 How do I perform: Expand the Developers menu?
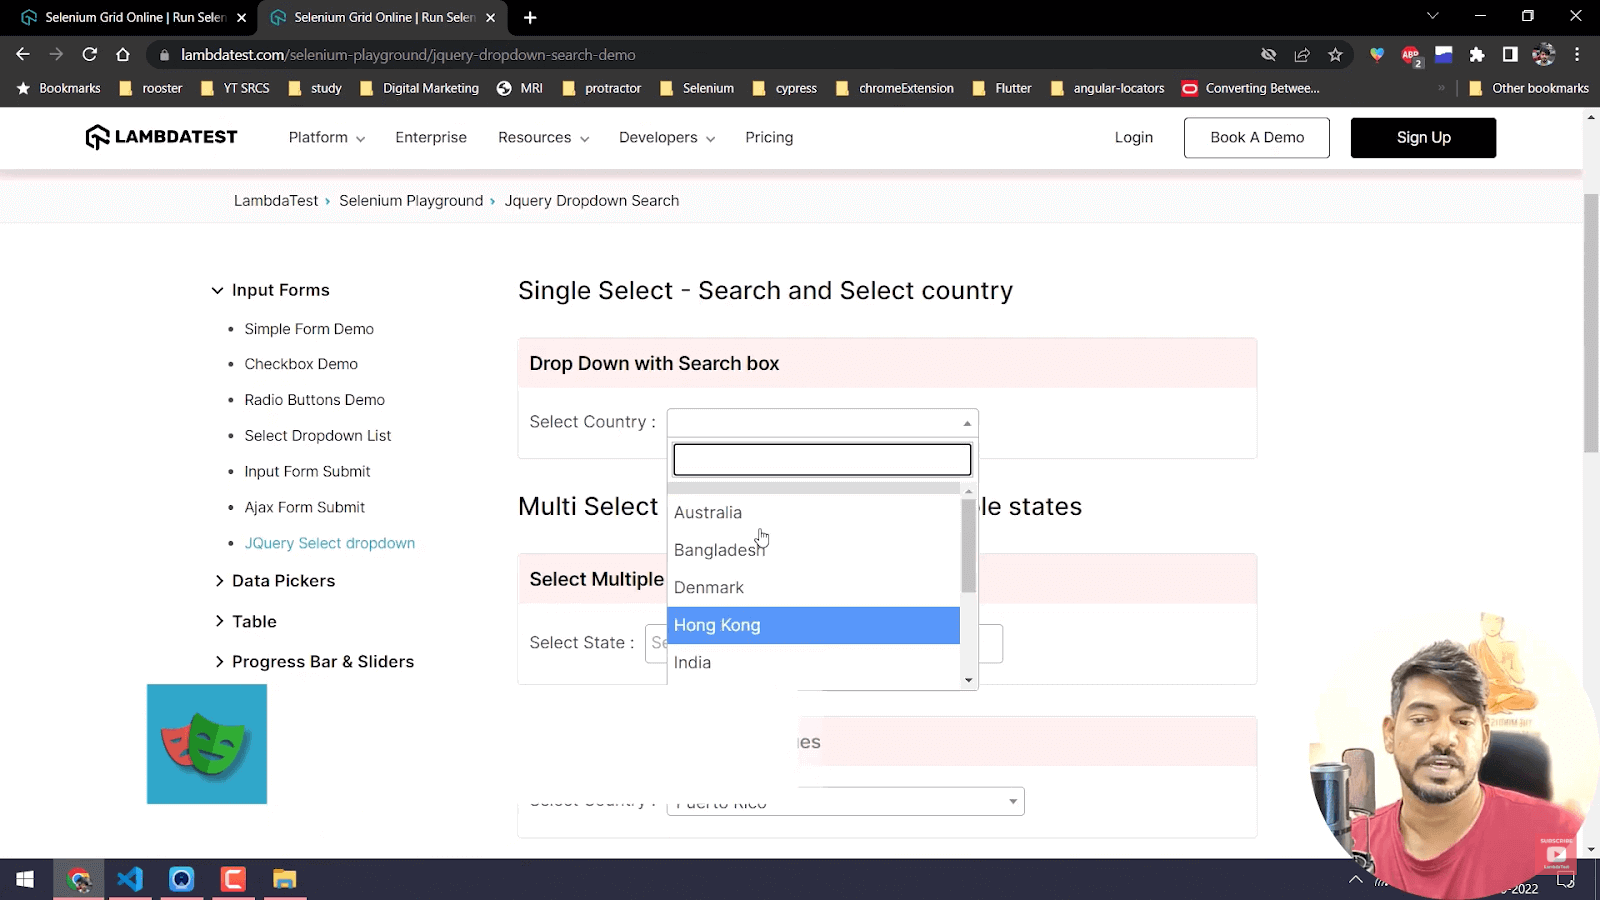pyautogui.click(x=667, y=137)
